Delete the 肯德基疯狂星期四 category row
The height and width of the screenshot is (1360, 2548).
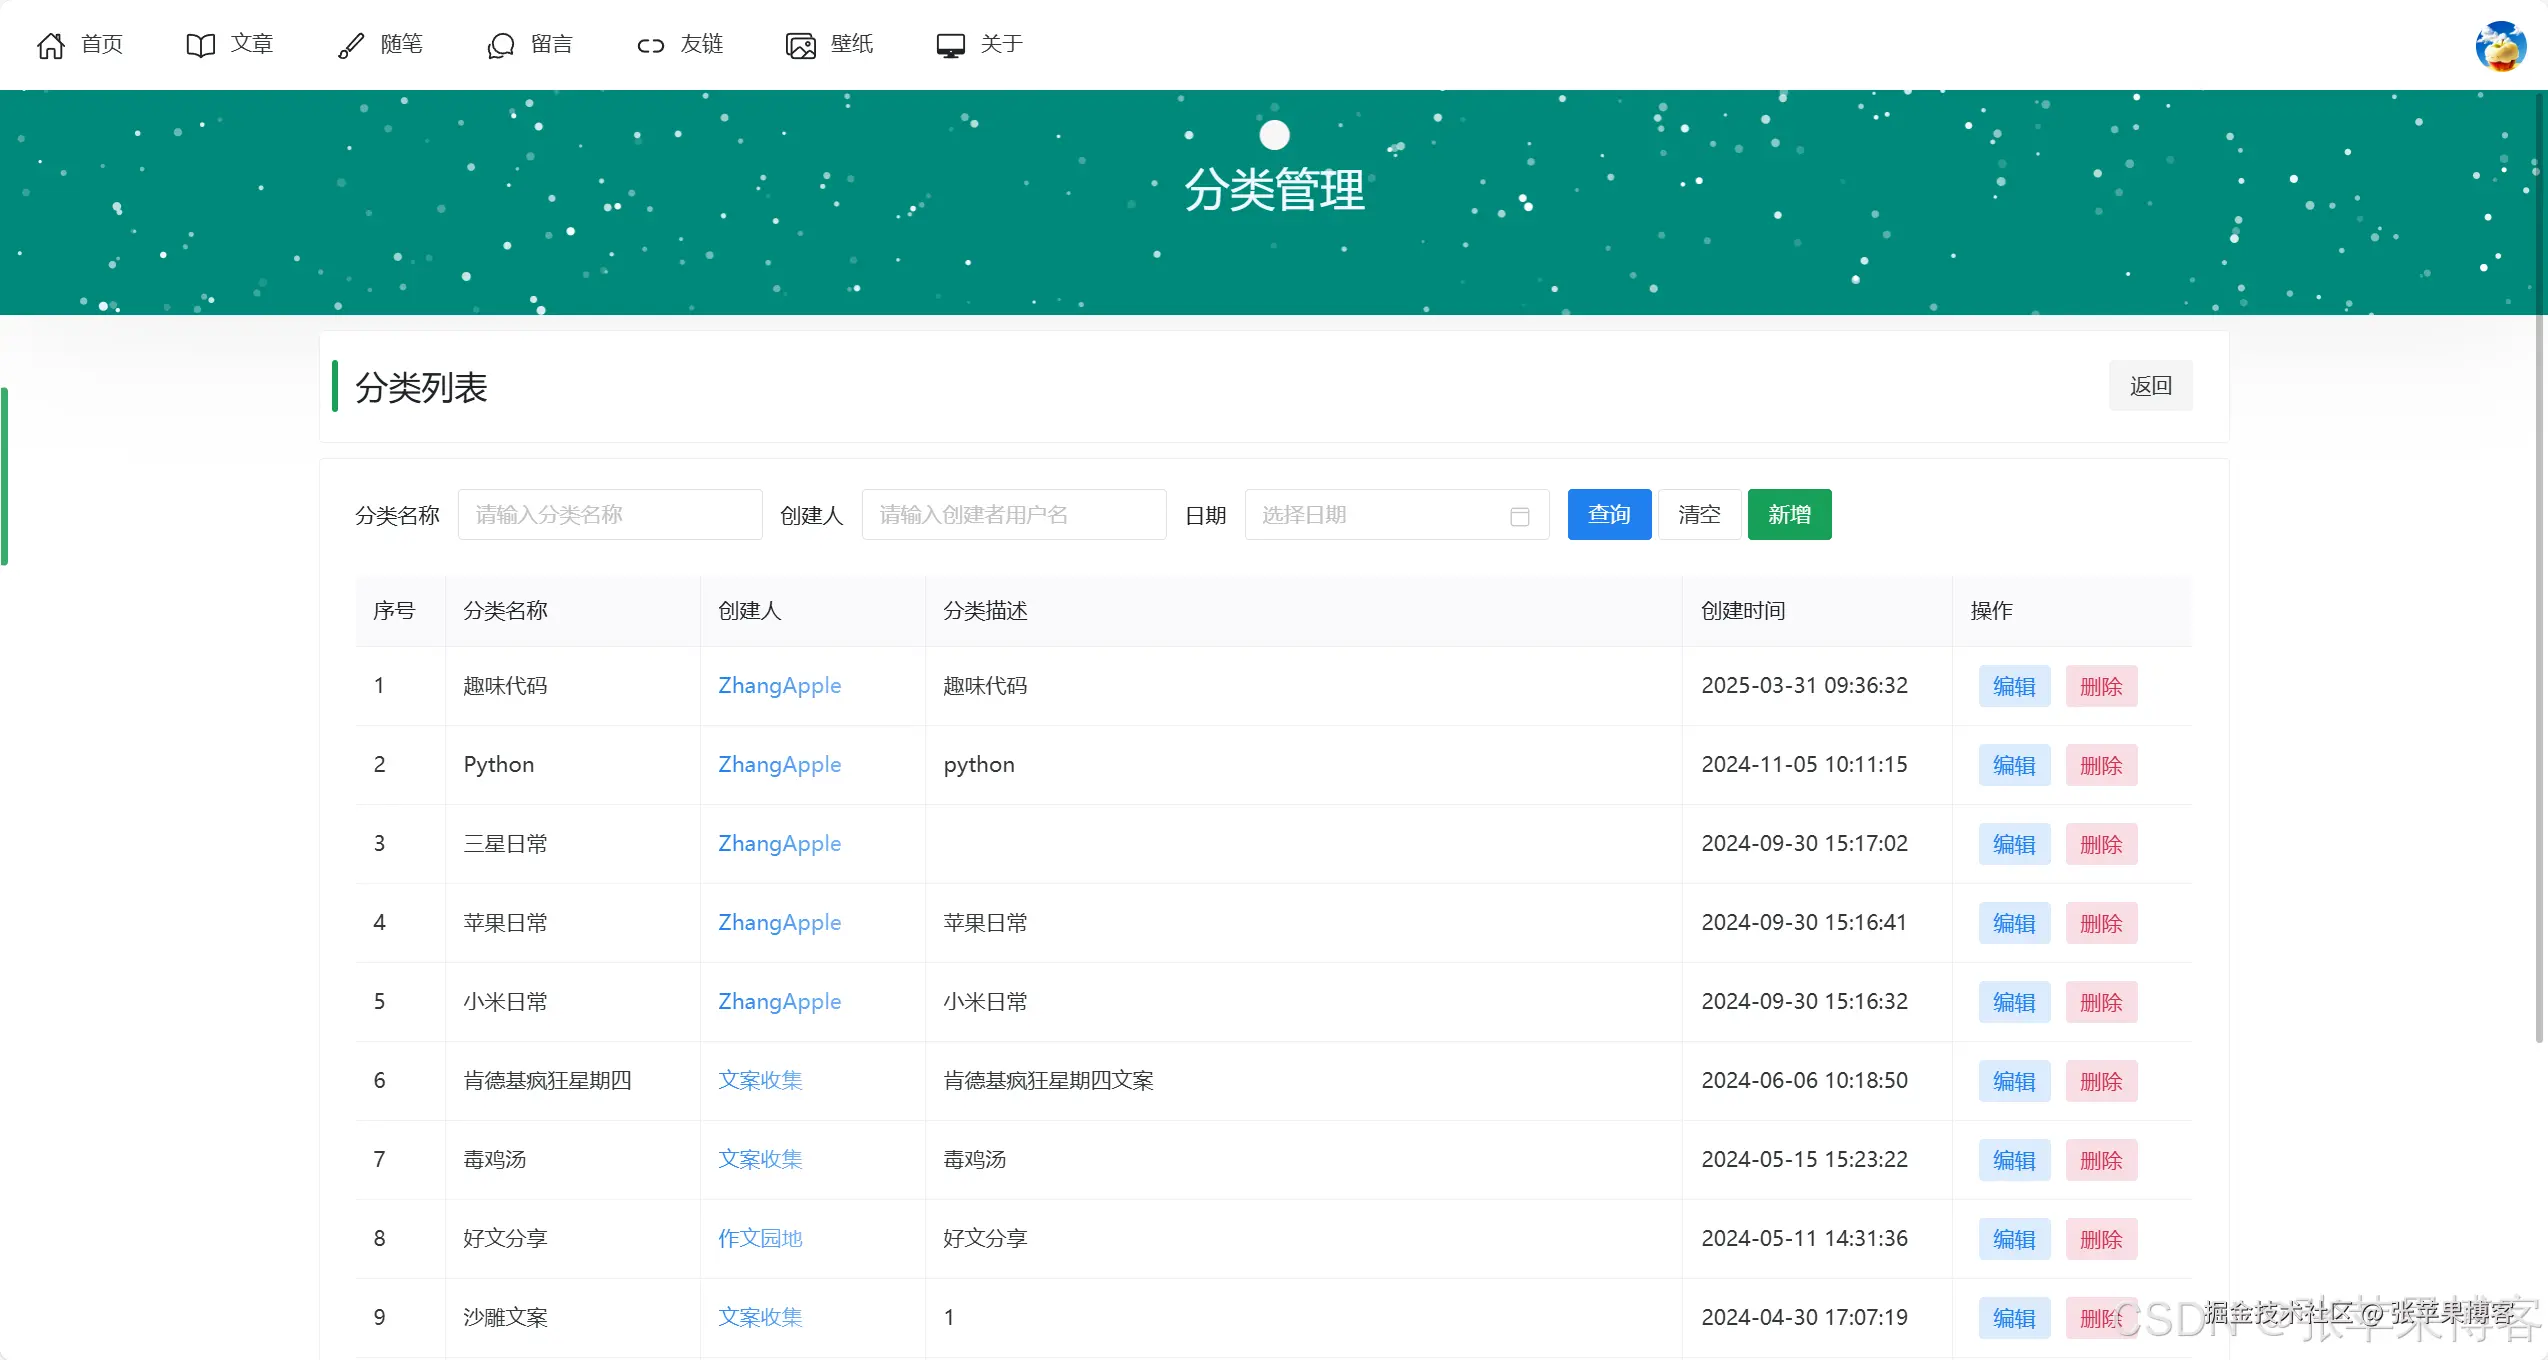click(2102, 1082)
